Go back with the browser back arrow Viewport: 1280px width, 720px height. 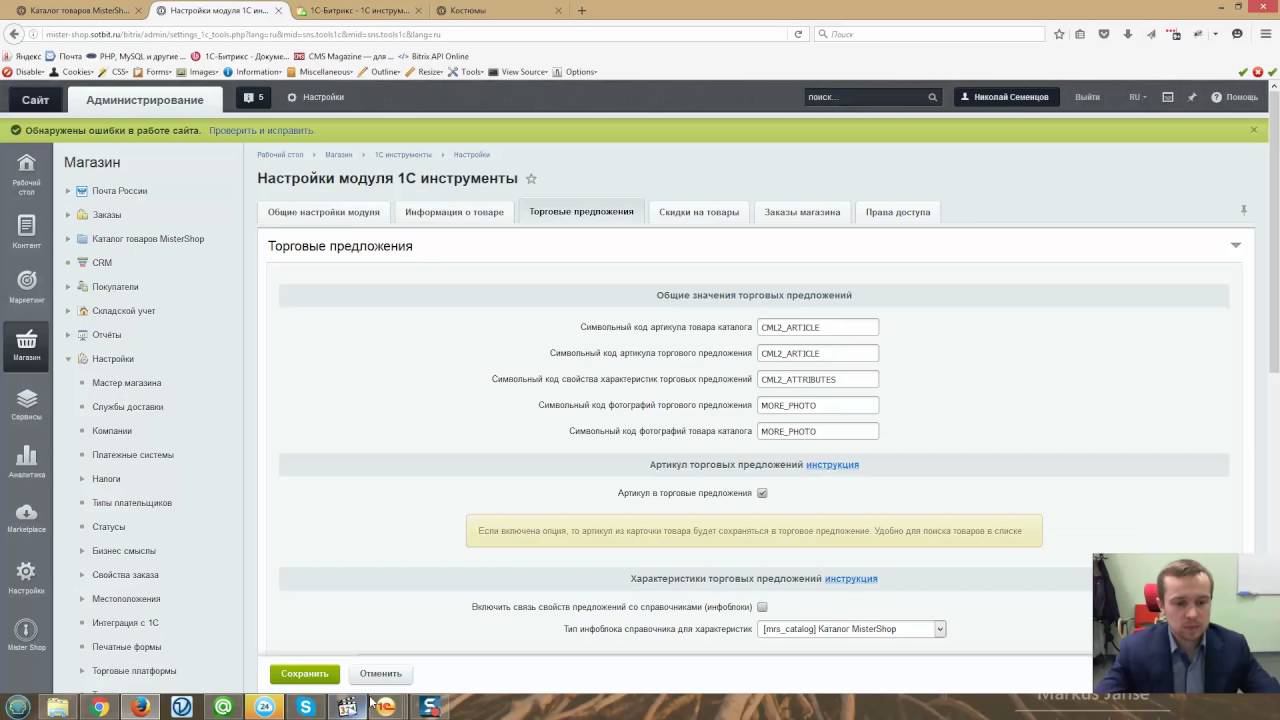(14, 34)
